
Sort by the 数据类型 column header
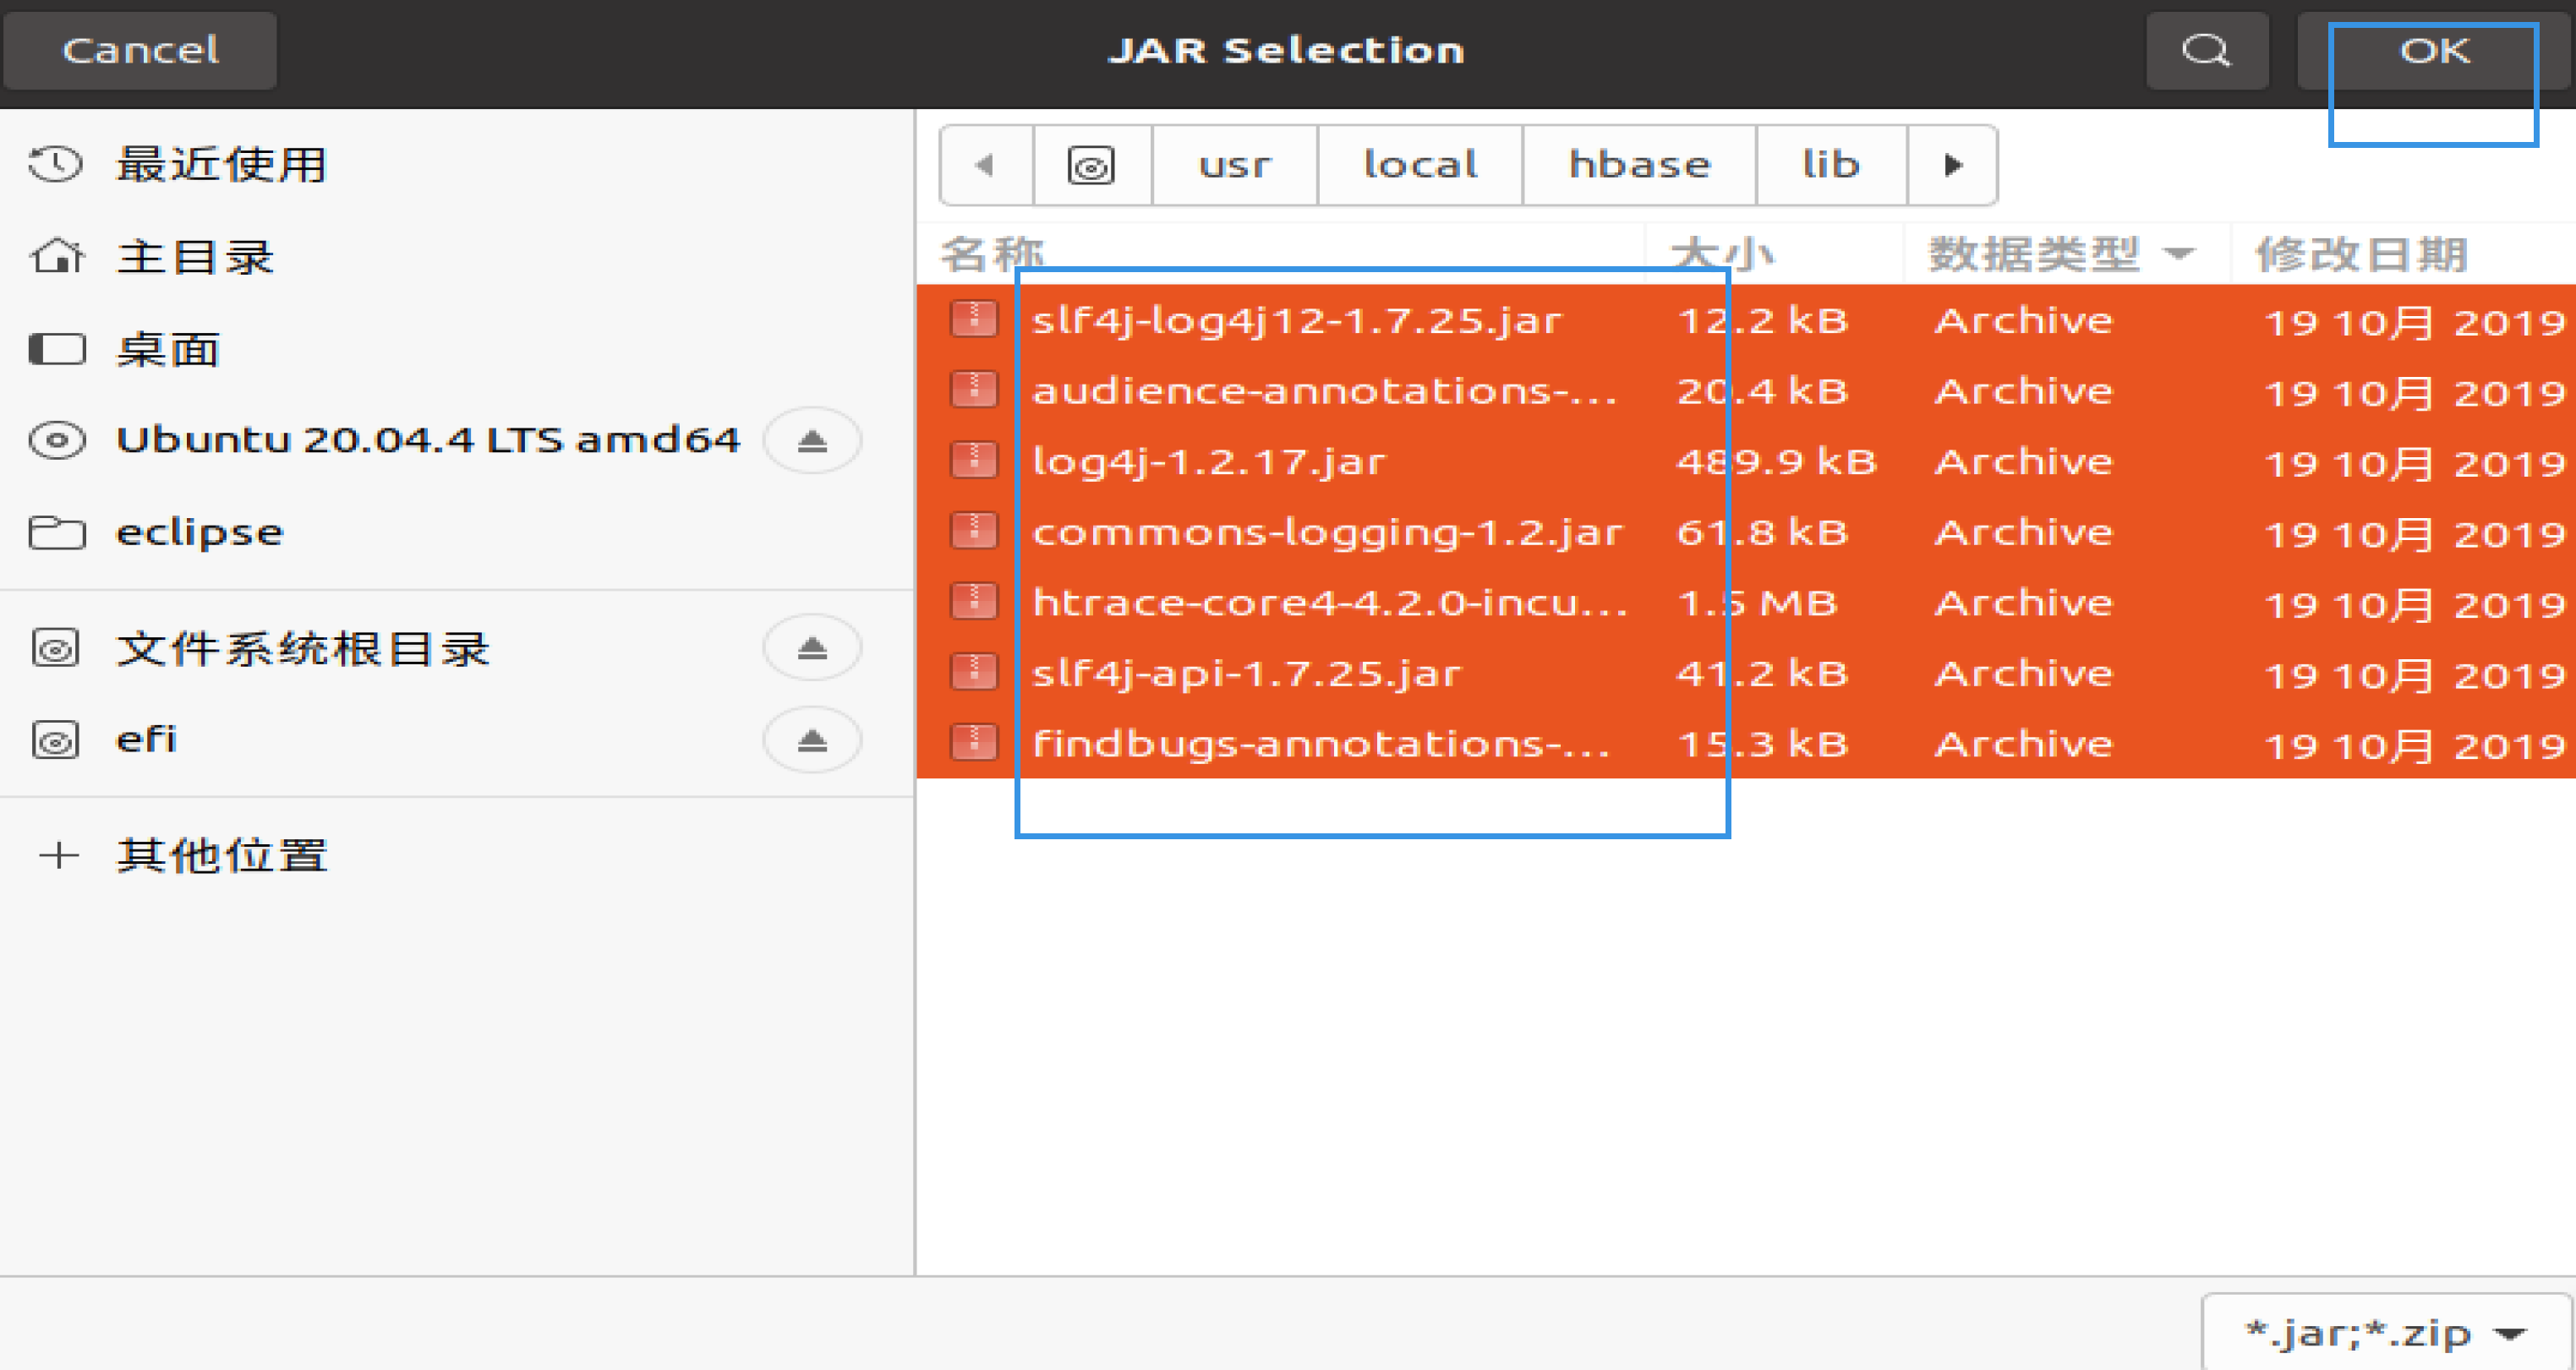[2066, 254]
